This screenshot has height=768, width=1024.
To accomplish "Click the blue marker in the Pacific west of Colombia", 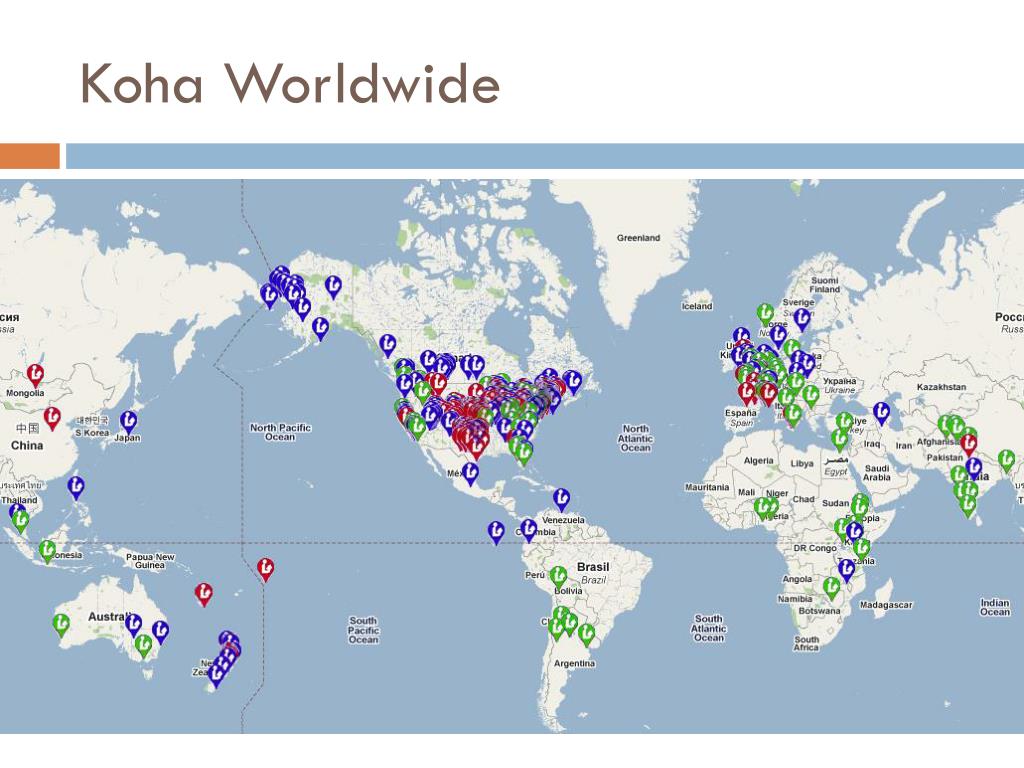I will click(x=496, y=532).
